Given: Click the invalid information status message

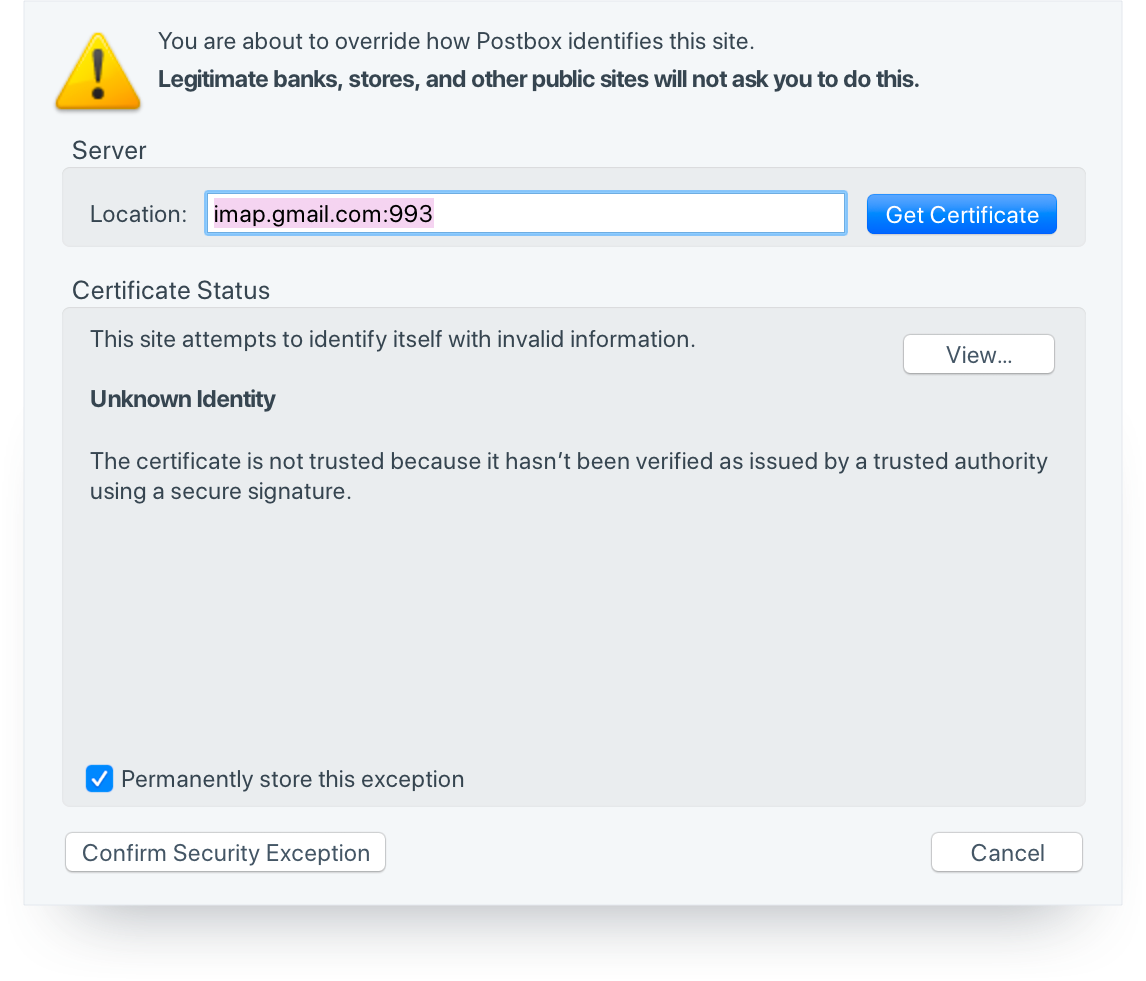Looking at the screenshot, I should click(392, 339).
